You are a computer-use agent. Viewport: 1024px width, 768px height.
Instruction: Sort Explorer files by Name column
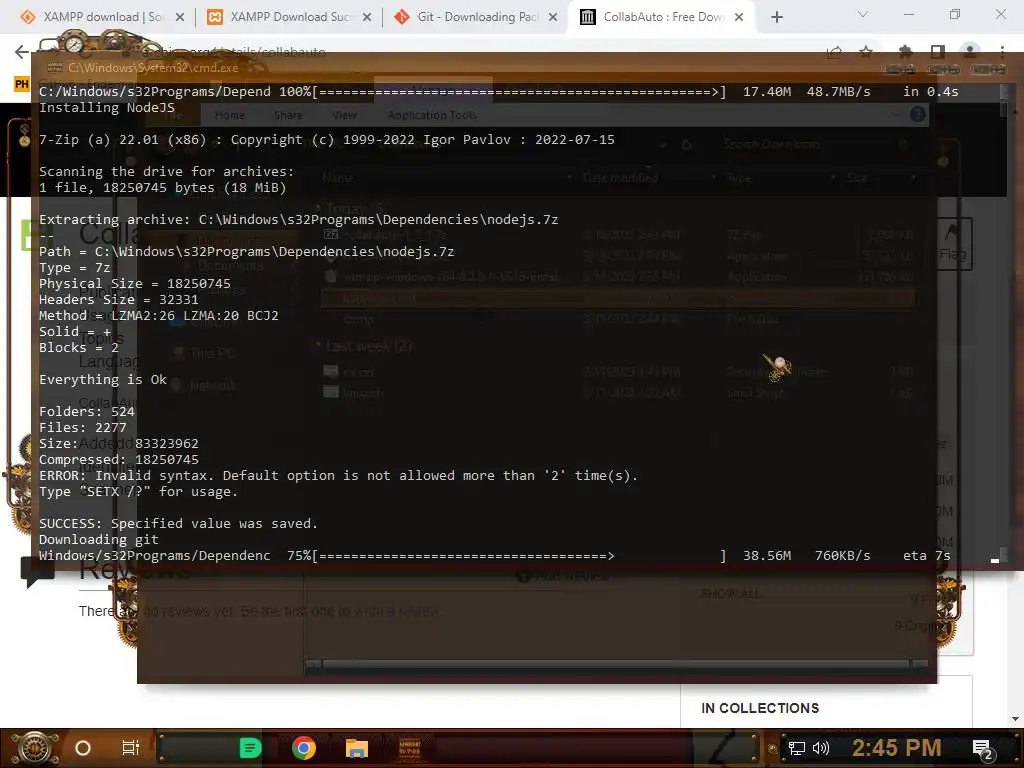coord(338,178)
